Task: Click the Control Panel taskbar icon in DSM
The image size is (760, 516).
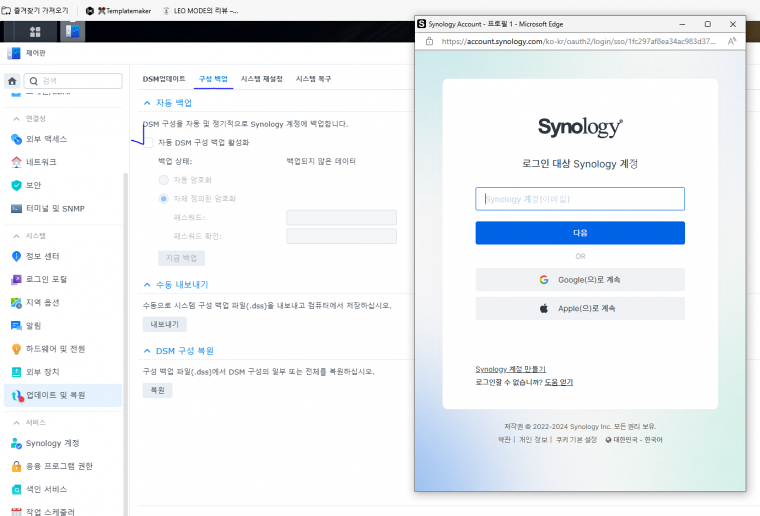Action: pos(72,31)
